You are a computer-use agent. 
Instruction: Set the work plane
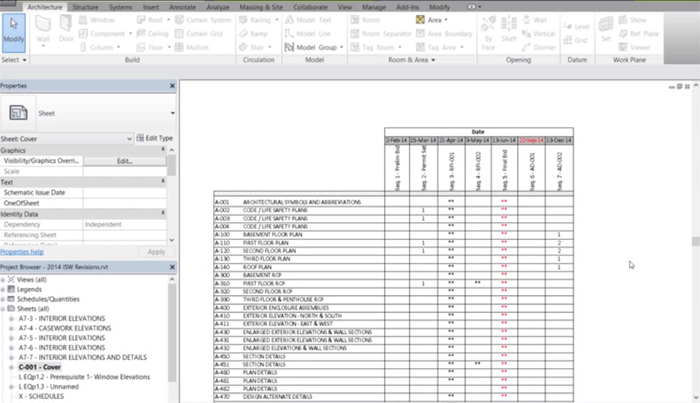(x=605, y=29)
